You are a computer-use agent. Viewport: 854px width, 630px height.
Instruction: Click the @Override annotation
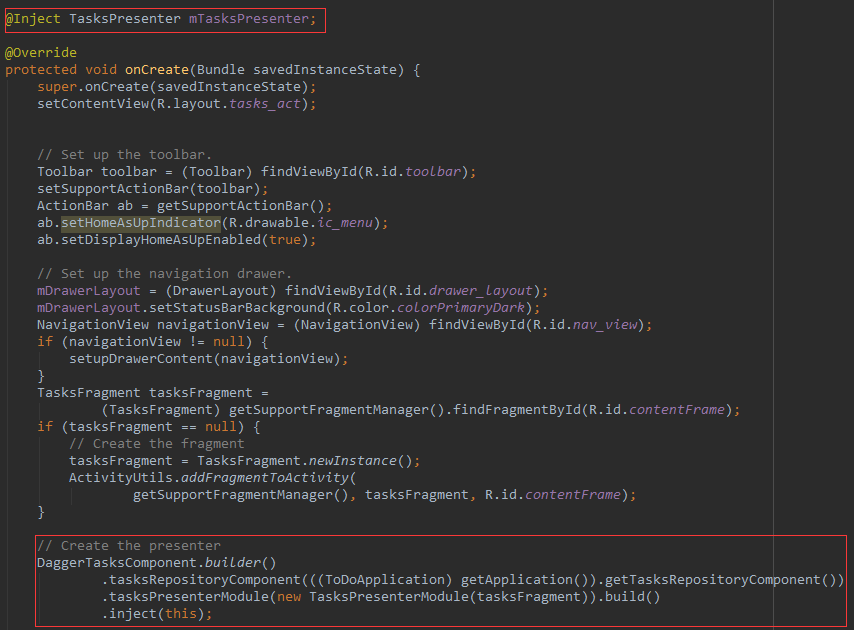pos(41,53)
